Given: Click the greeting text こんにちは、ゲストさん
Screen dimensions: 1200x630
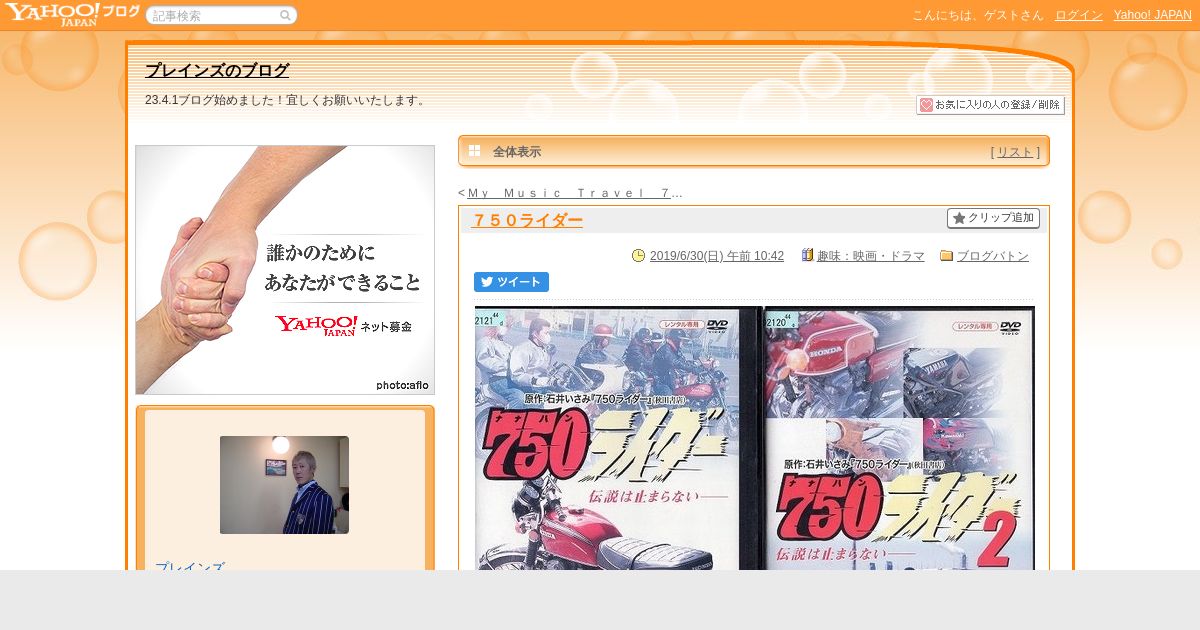Looking at the screenshot, I should click(977, 15).
